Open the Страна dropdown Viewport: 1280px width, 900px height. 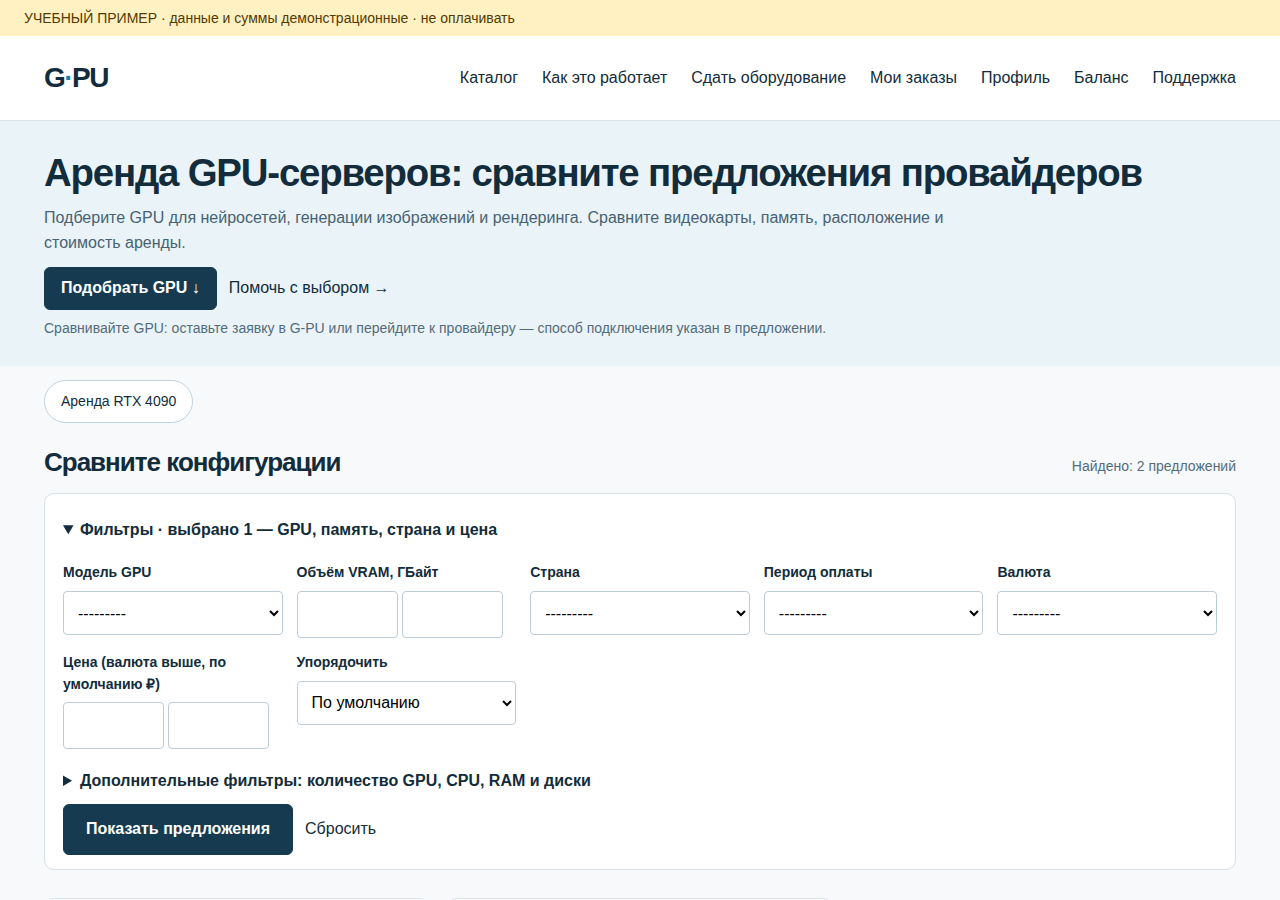(640, 613)
